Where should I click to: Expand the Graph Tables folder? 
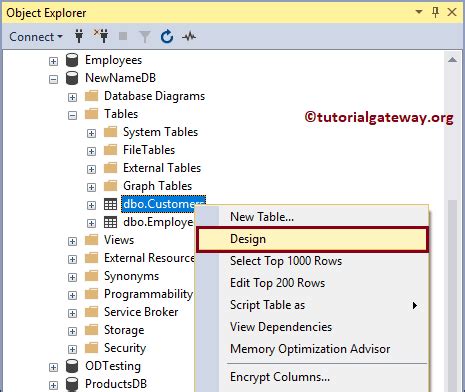click(x=91, y=187)
